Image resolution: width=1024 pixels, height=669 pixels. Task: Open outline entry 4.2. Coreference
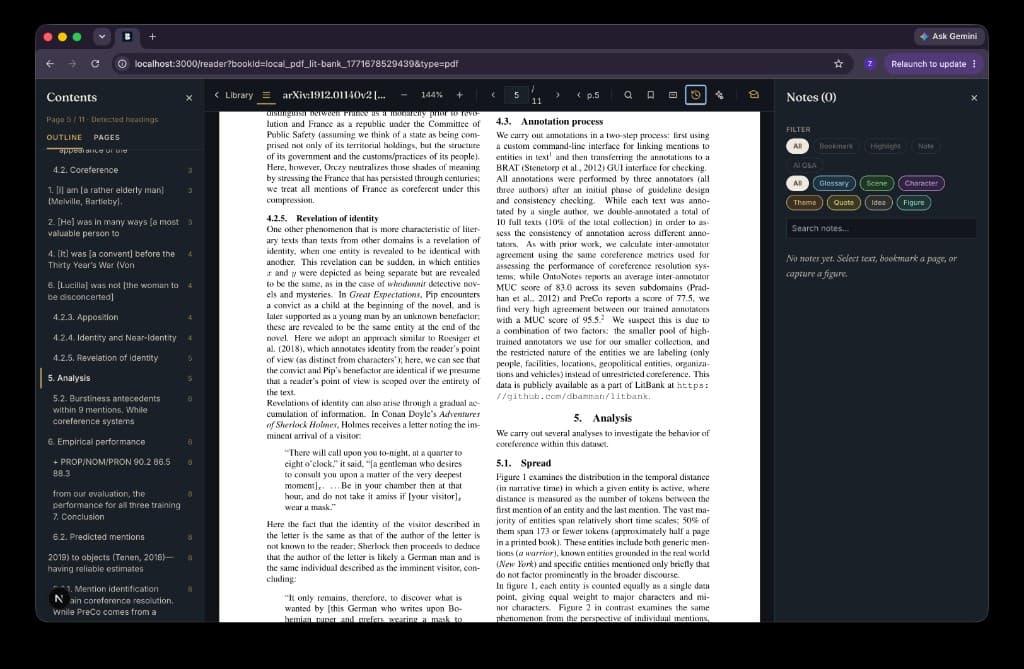tap(120, 170)
